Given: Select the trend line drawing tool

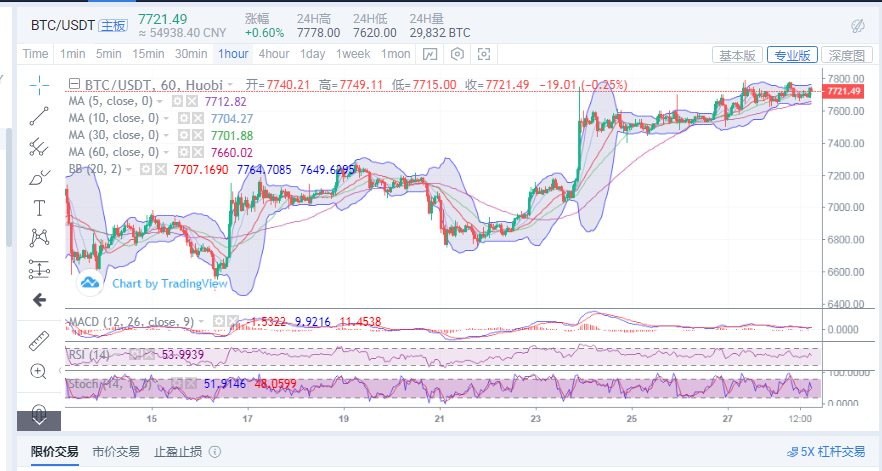Looking at the screenshot, I should coord(39,115).
